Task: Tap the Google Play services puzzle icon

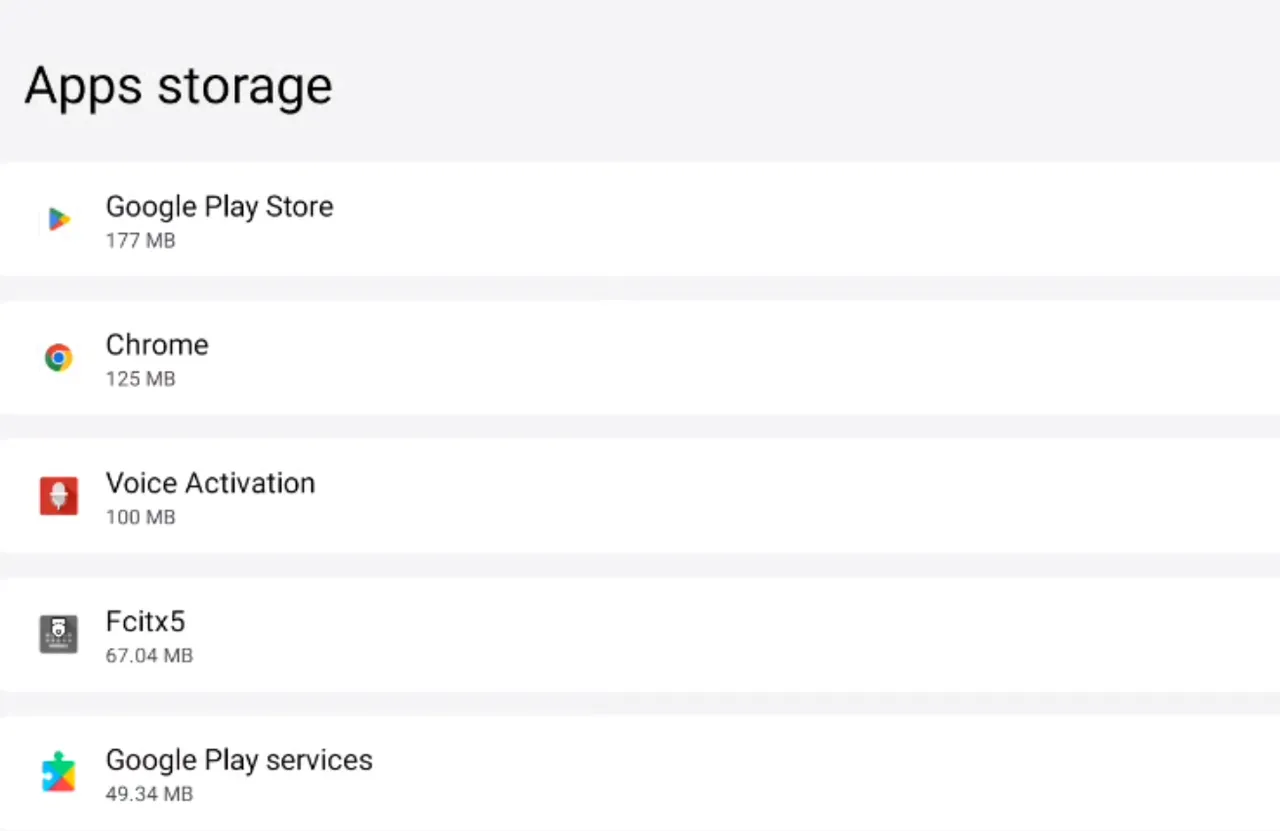Action: pyautogui.click(x=59, y=772)
